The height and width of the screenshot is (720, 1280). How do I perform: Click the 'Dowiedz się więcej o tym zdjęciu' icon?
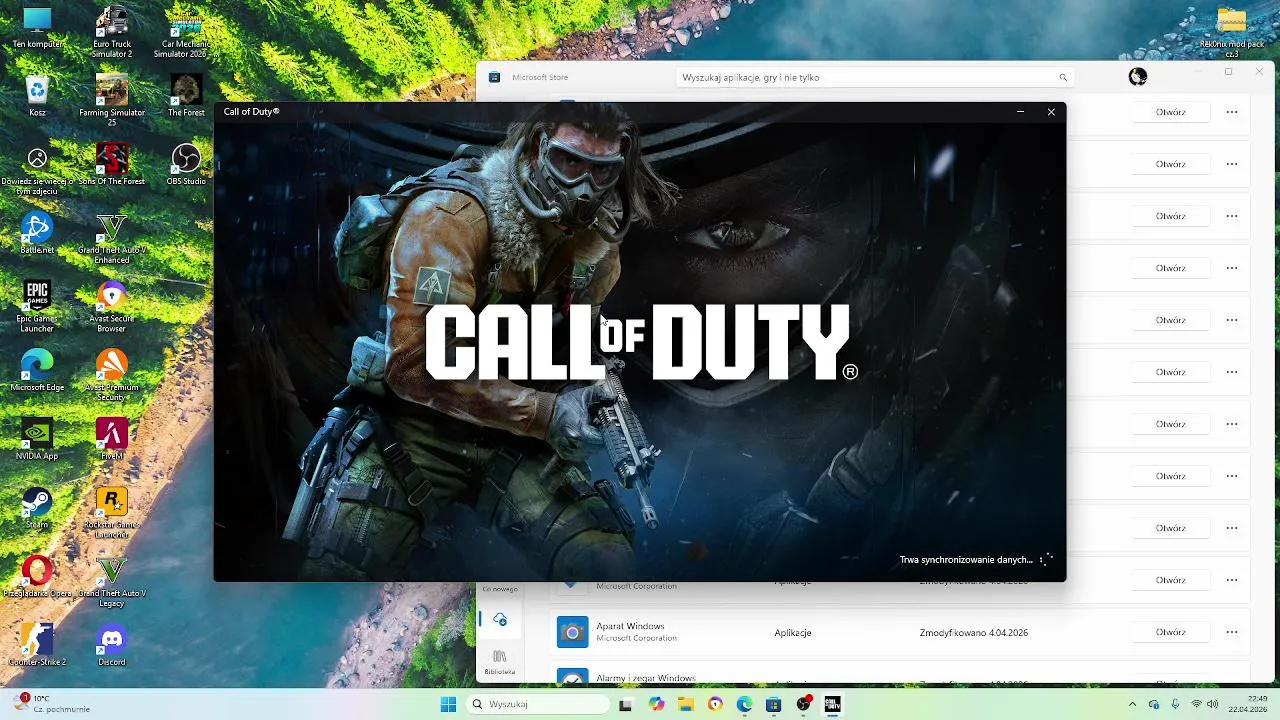[37, 169]
